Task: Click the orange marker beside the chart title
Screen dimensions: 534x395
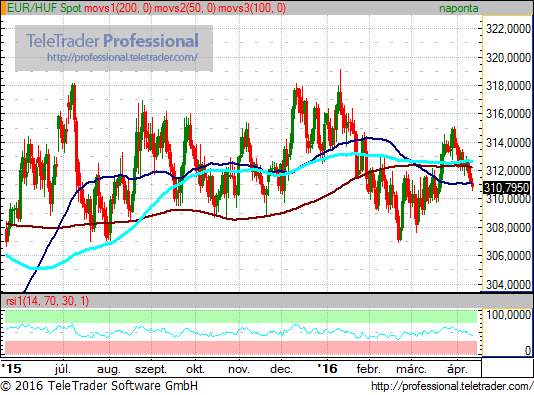Action: coord(3,8)
